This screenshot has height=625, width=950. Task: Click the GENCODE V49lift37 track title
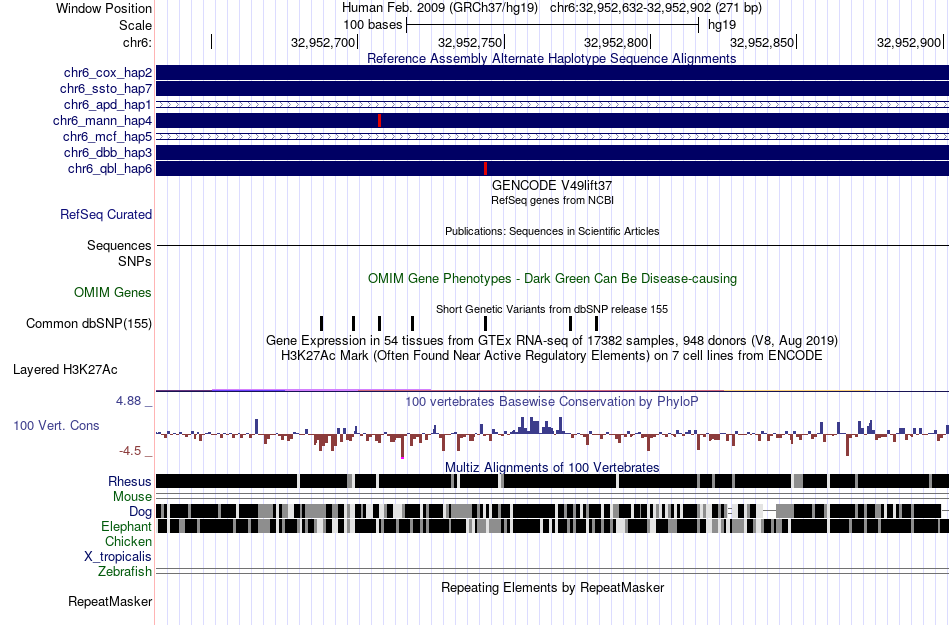pyautogui.click(x=552, y=185)
